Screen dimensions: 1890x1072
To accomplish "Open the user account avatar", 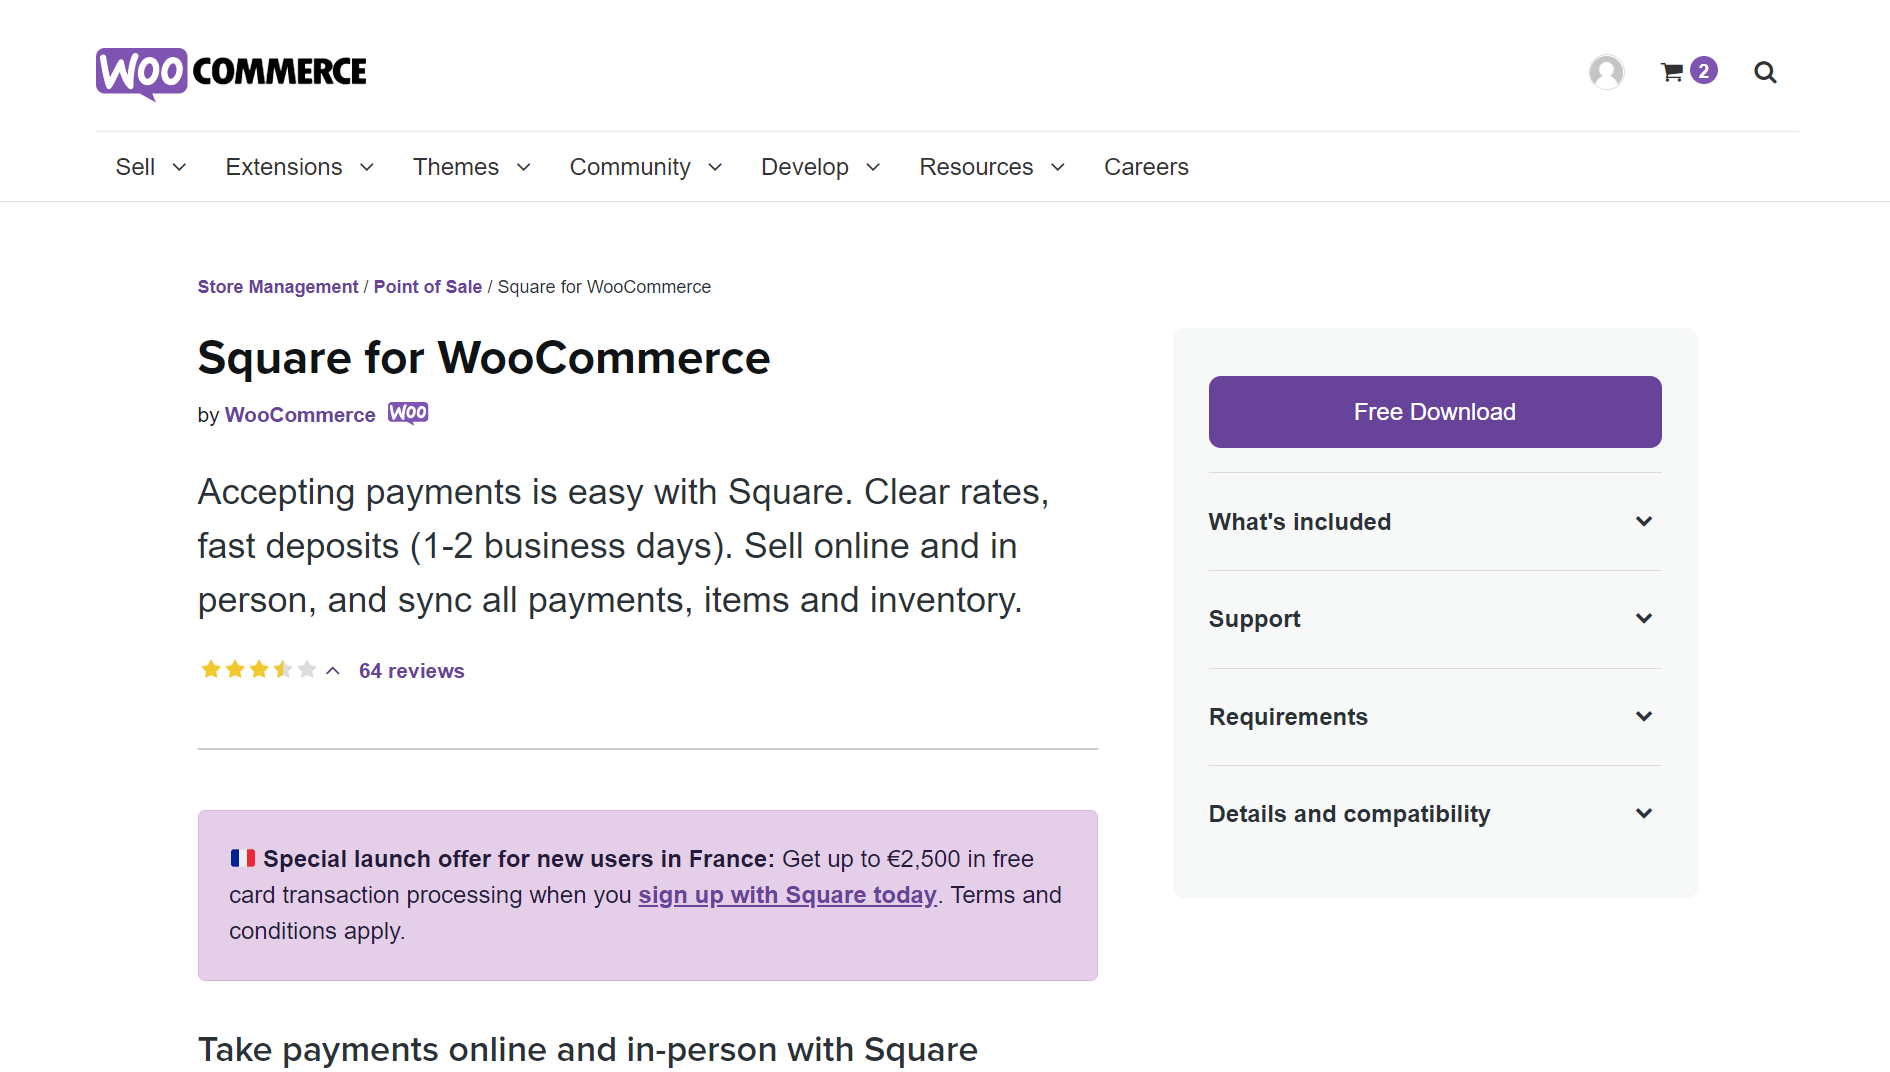I will [1606, 72].
